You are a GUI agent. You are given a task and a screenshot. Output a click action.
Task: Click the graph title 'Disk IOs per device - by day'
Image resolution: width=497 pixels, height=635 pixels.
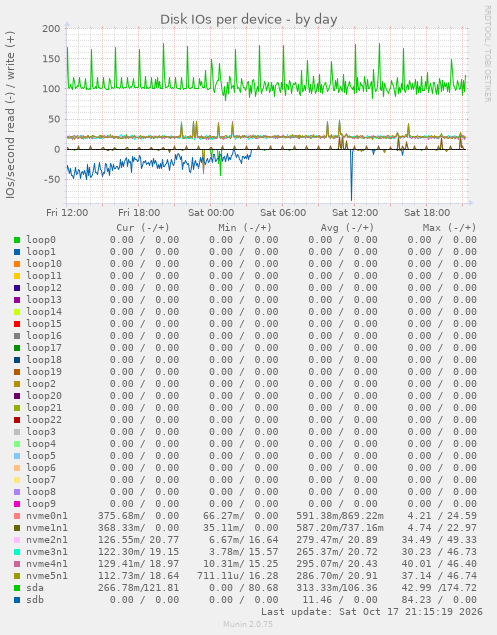click(248, 19)
